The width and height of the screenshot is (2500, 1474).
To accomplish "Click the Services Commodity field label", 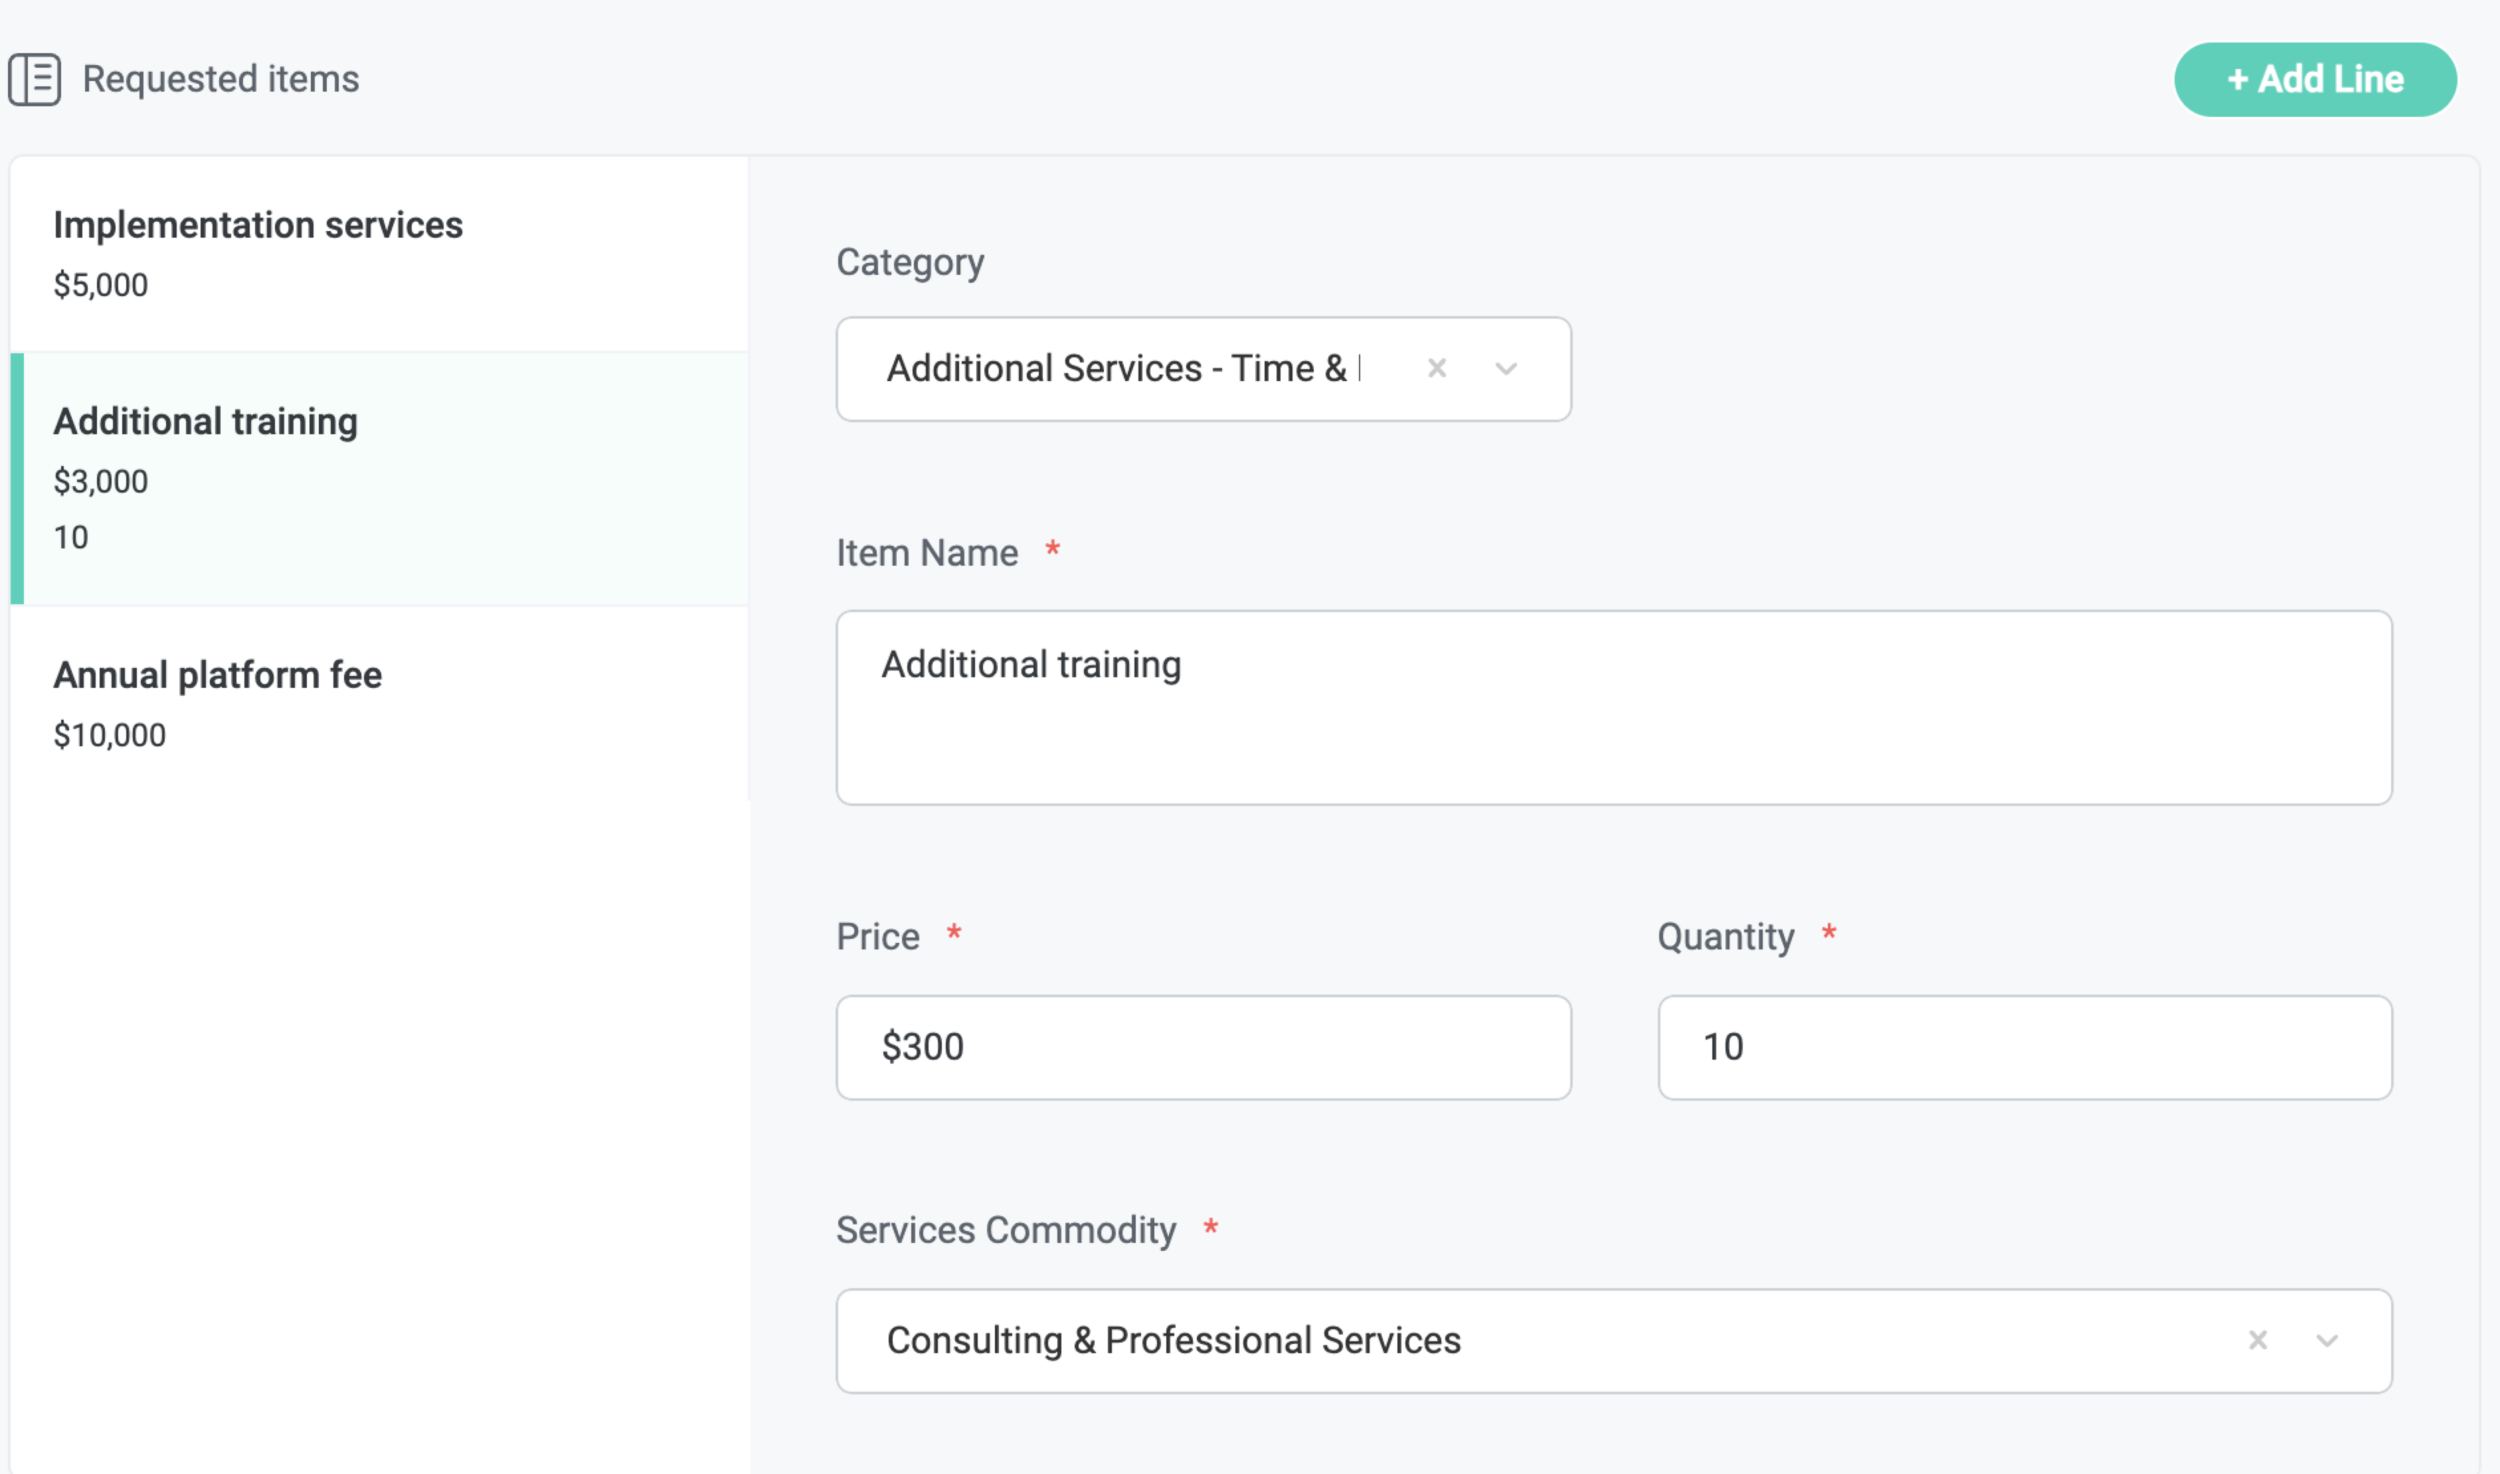I will [1005, 1230].
